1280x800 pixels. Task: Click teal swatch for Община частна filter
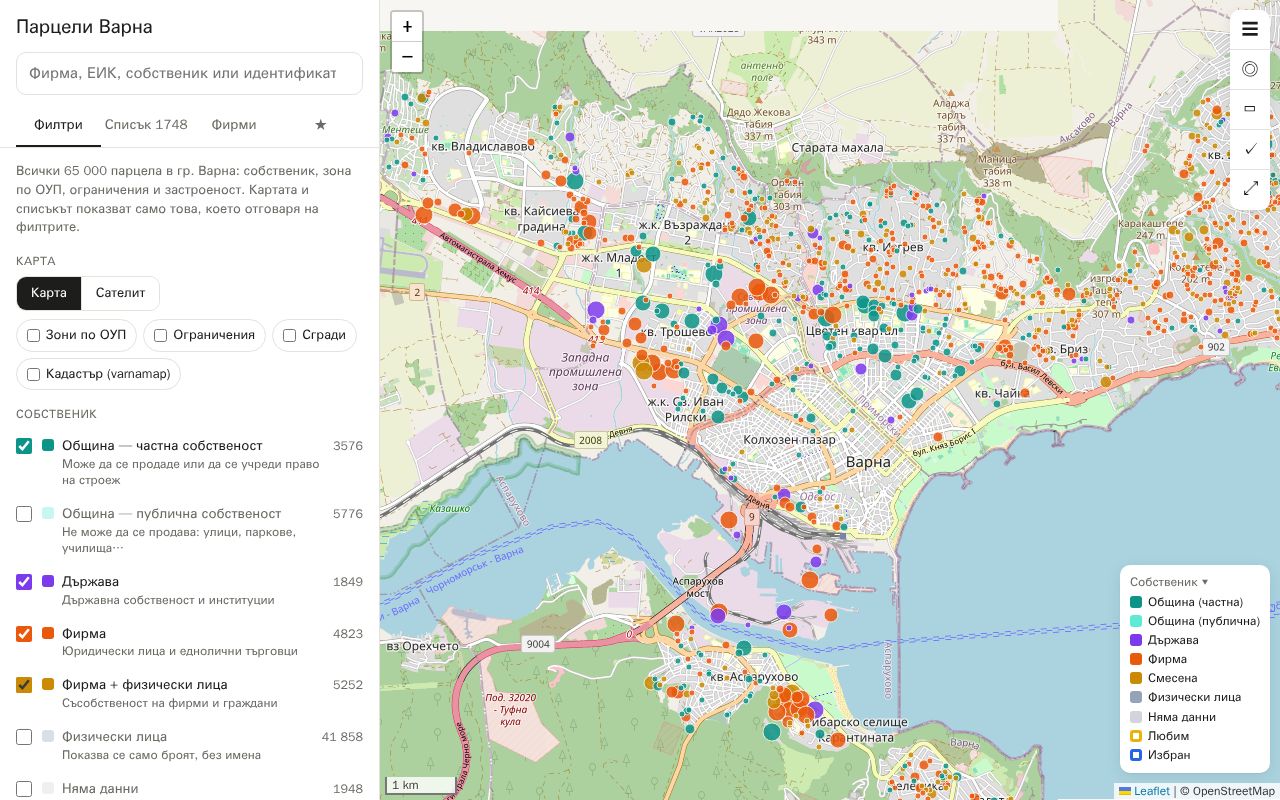pos(48,446)
